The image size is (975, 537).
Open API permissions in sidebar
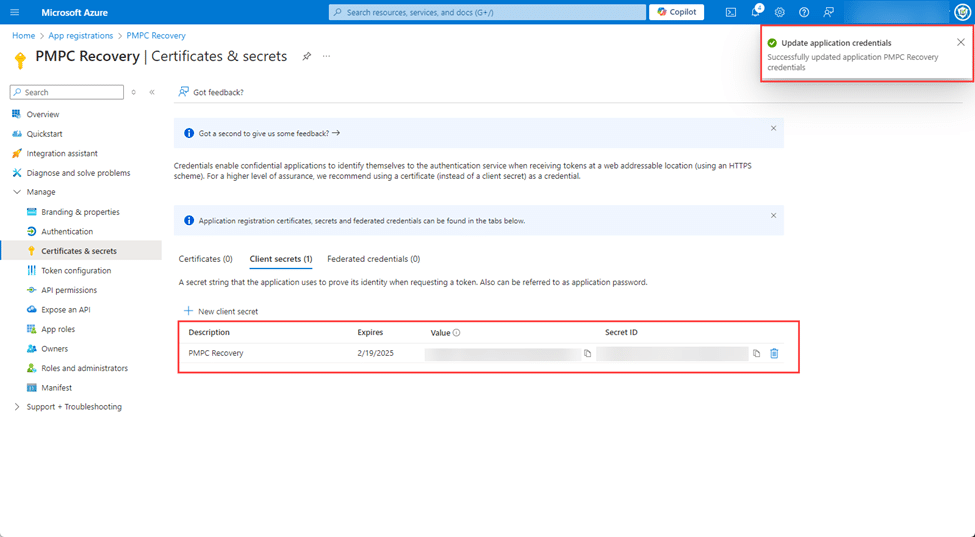[69, 290]
